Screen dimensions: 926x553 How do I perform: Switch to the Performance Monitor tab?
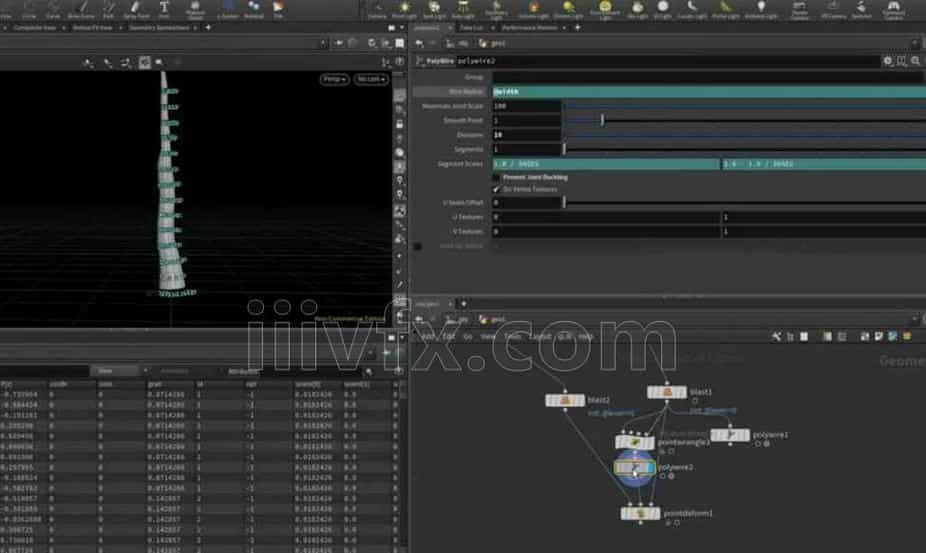click(x=531, y=28)
